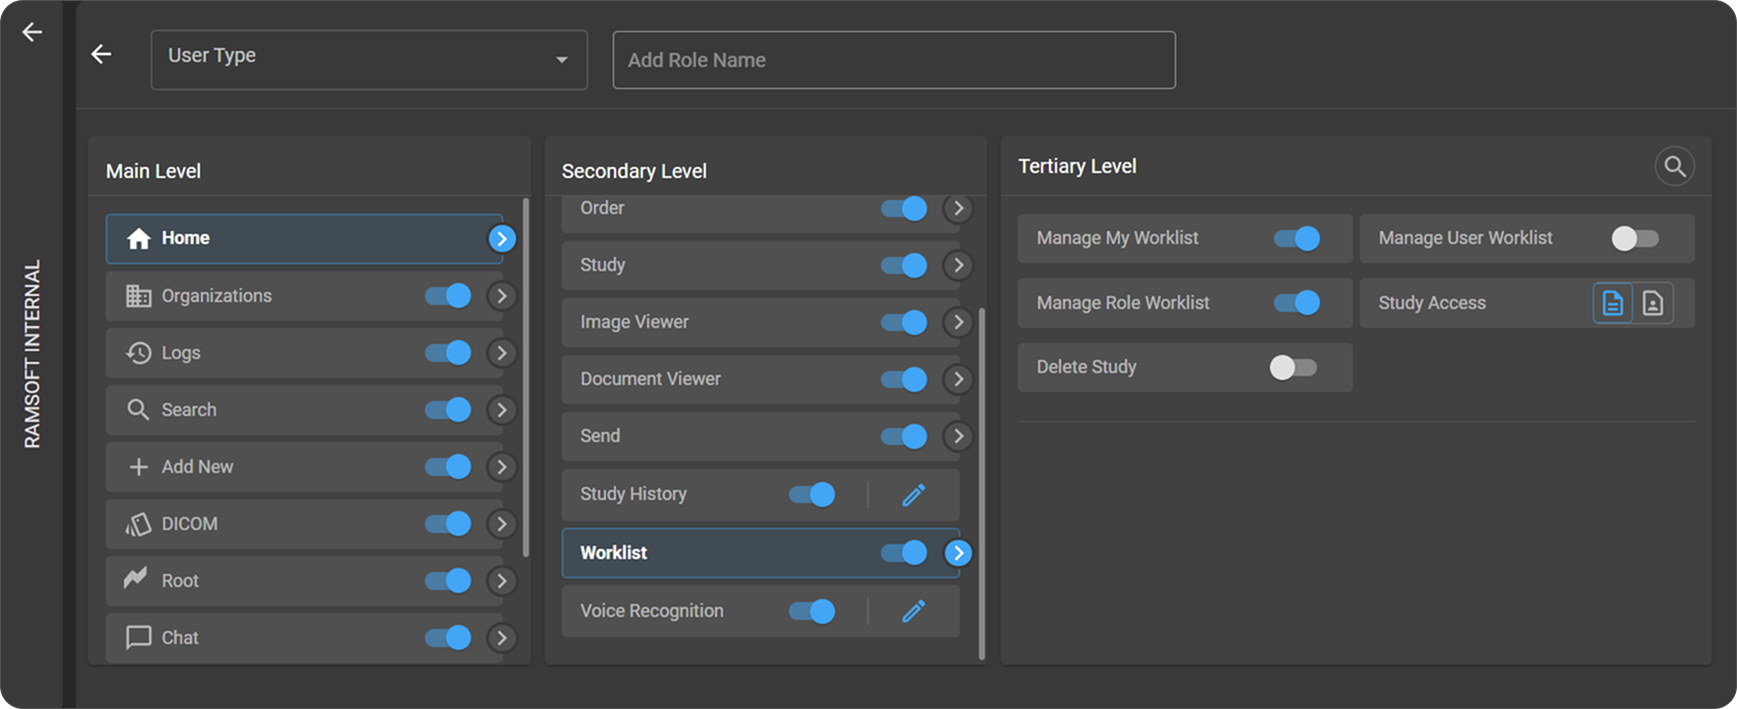Select the Study Access document icon
This screenshot has height=709, width=1737.
click(x=1613, y=303)
